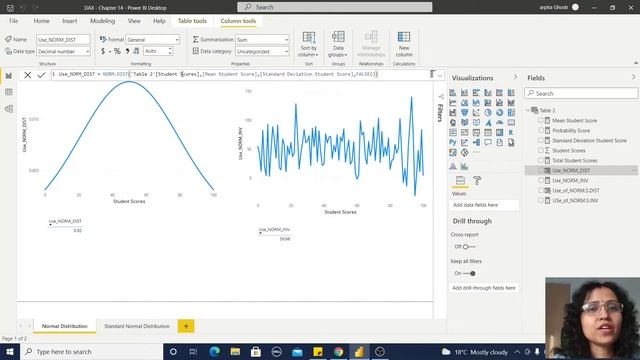Open the File menu
640x360 pixels.
click(x=13, y=21)
